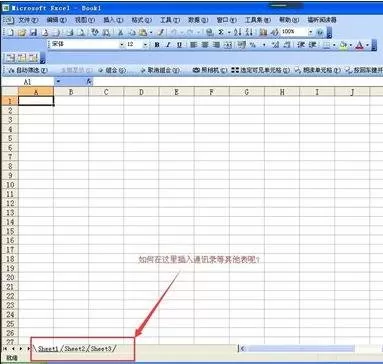Open the font name dropdown (宋体)
This screenshot has width=383, height=364.
tap(122, 45)
